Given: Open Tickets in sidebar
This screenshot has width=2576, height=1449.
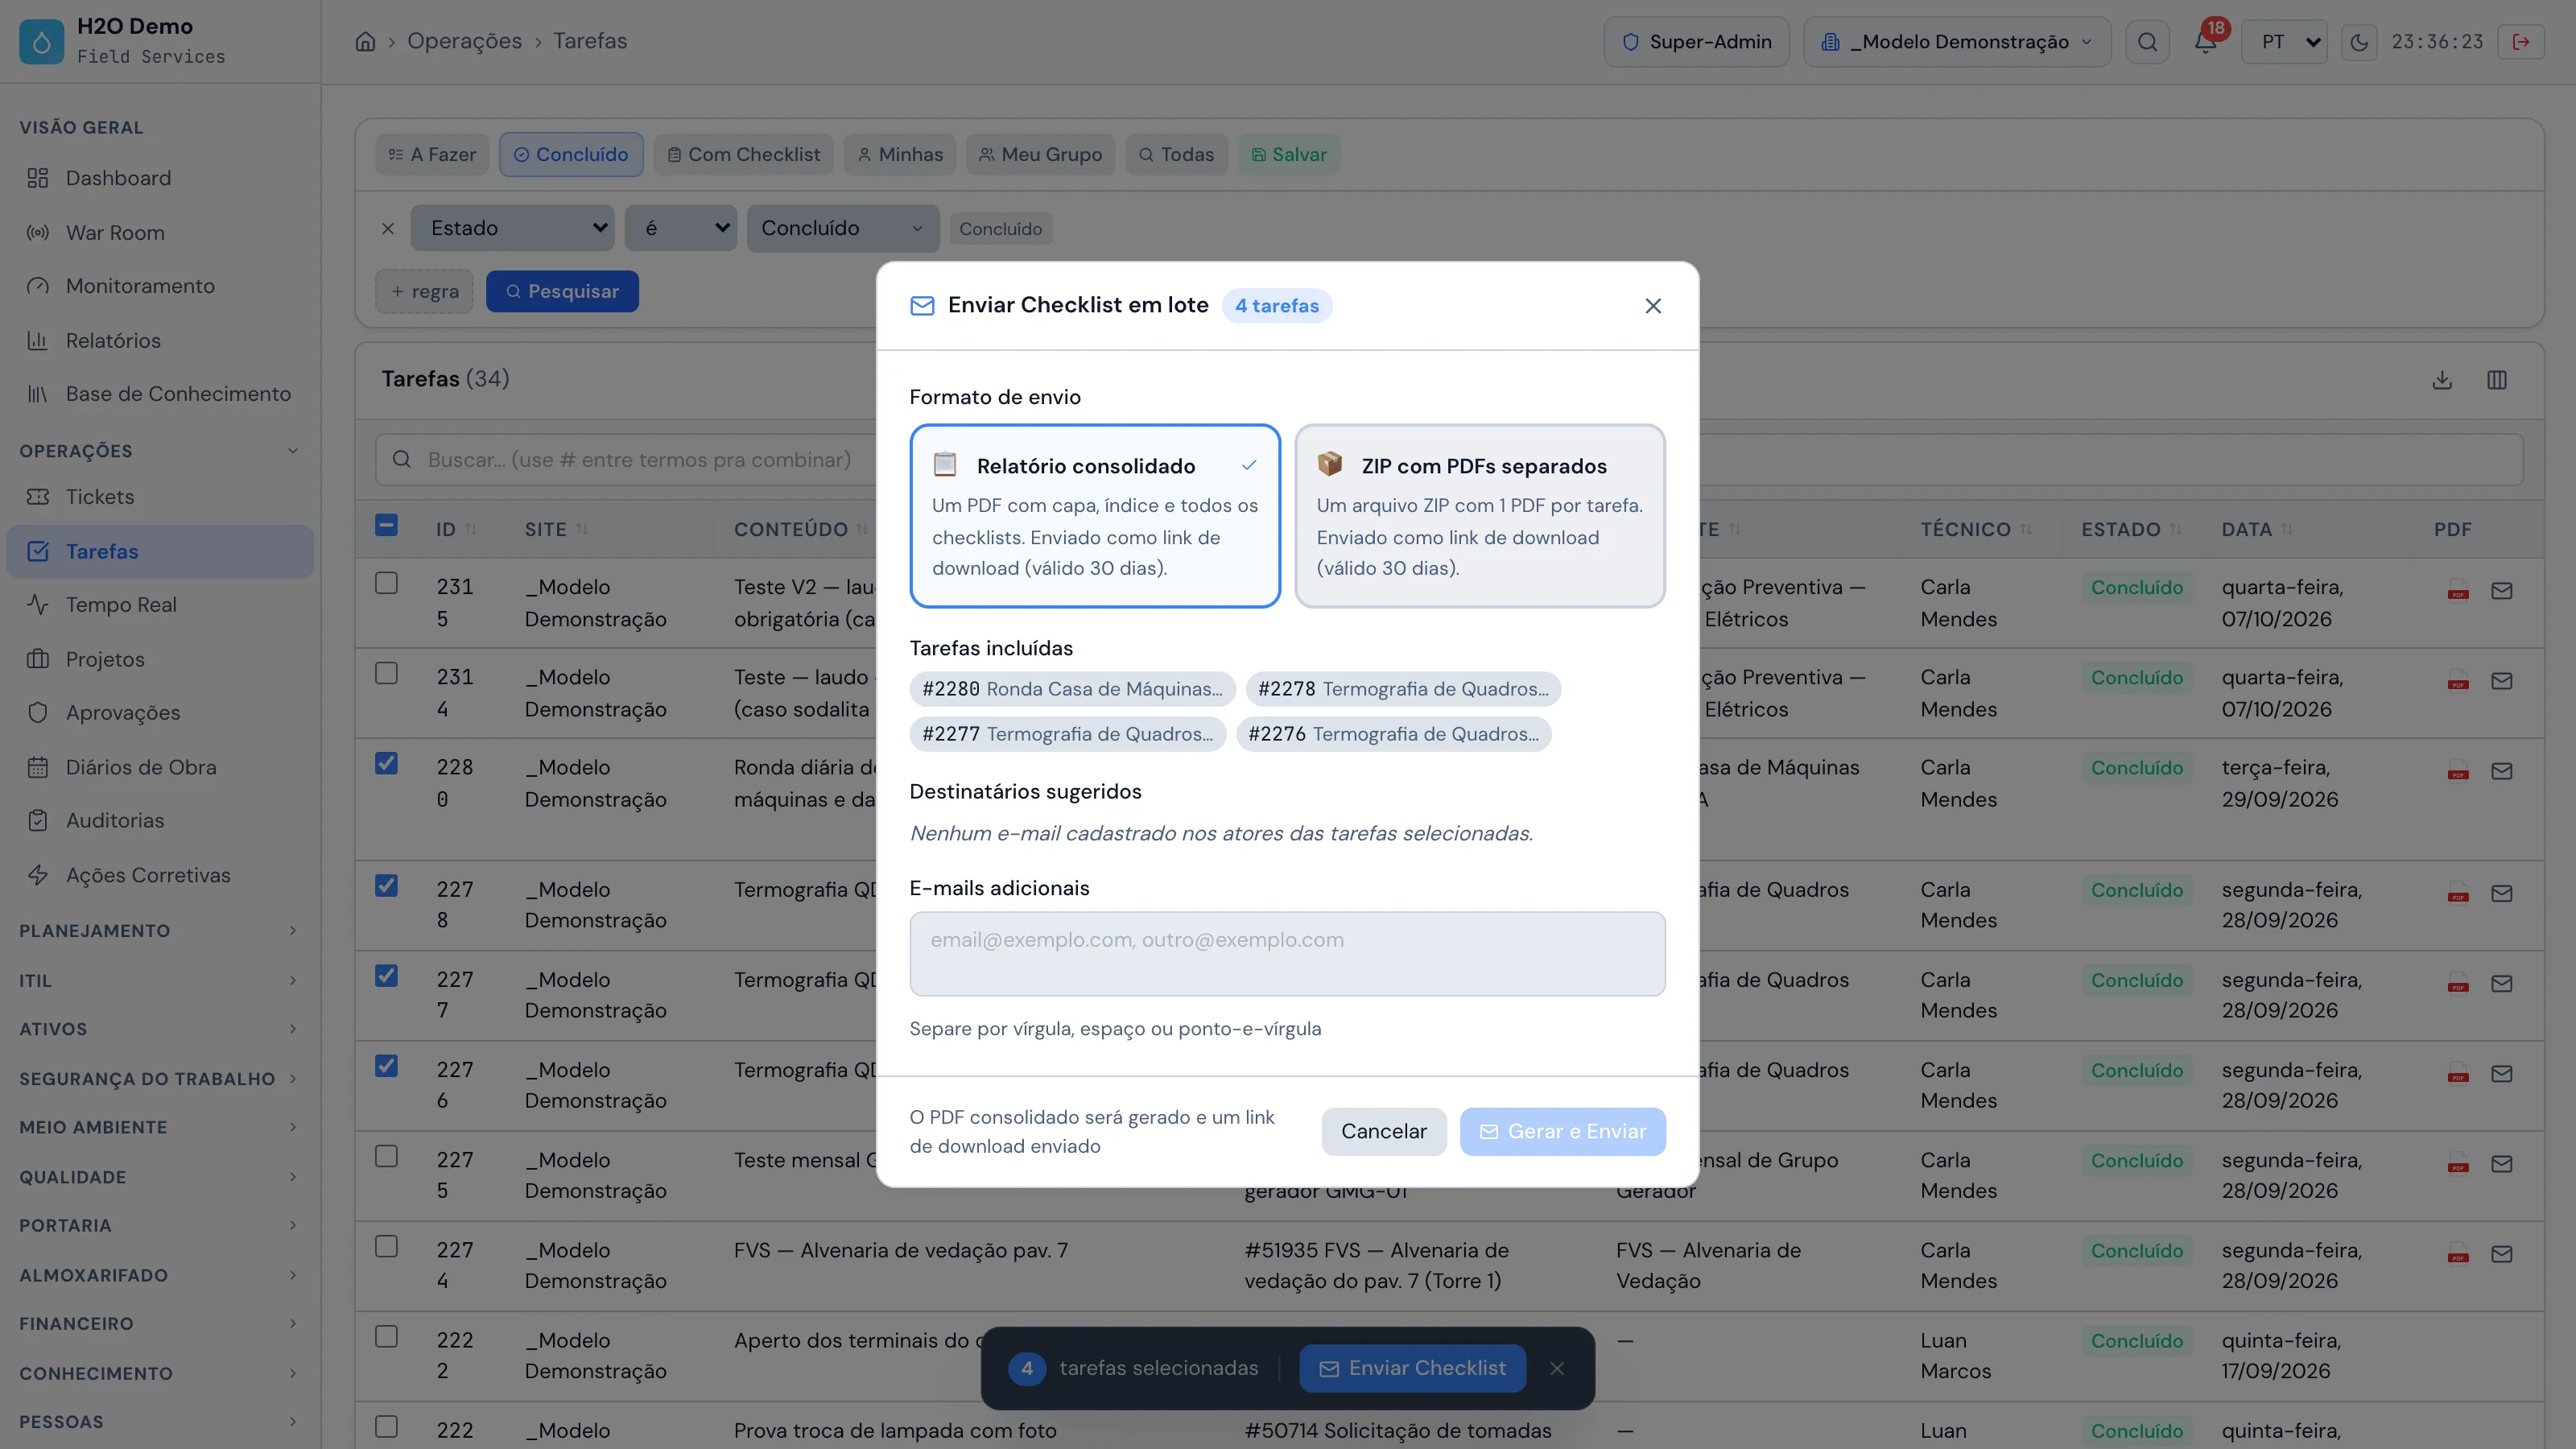Looking at the screenshot, I should (160, 497).
